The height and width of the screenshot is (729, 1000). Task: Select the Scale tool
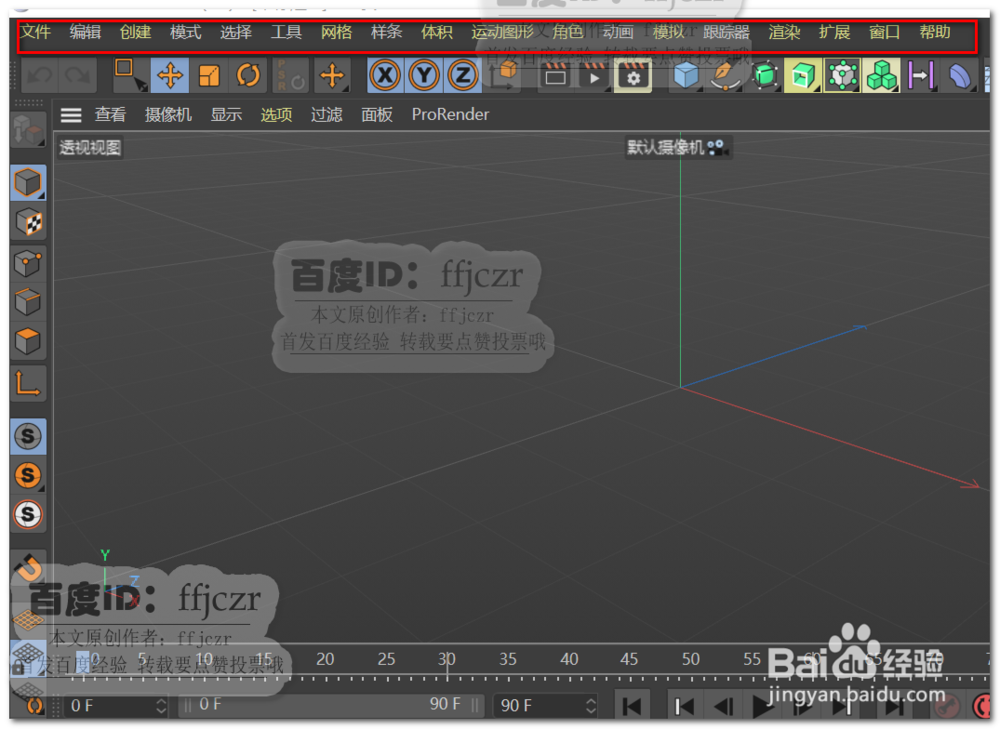(x=209, y=76)
